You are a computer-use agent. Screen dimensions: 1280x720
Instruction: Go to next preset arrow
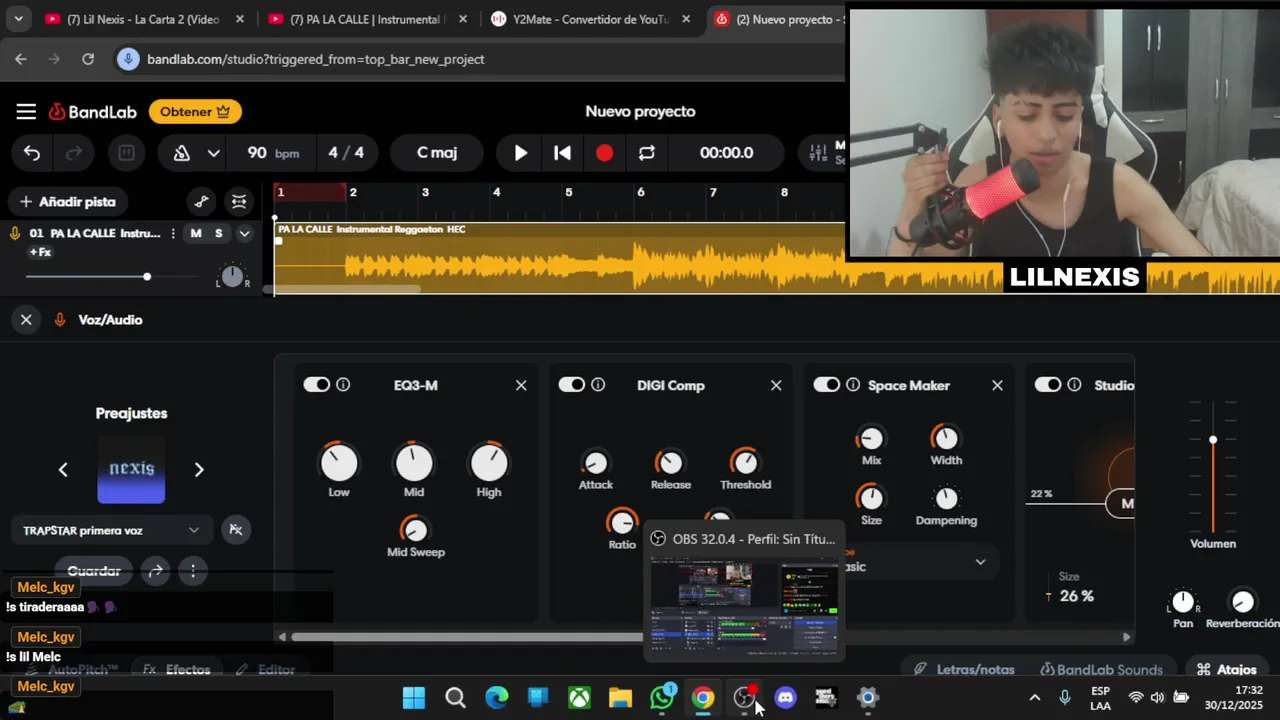click(199, 469)
